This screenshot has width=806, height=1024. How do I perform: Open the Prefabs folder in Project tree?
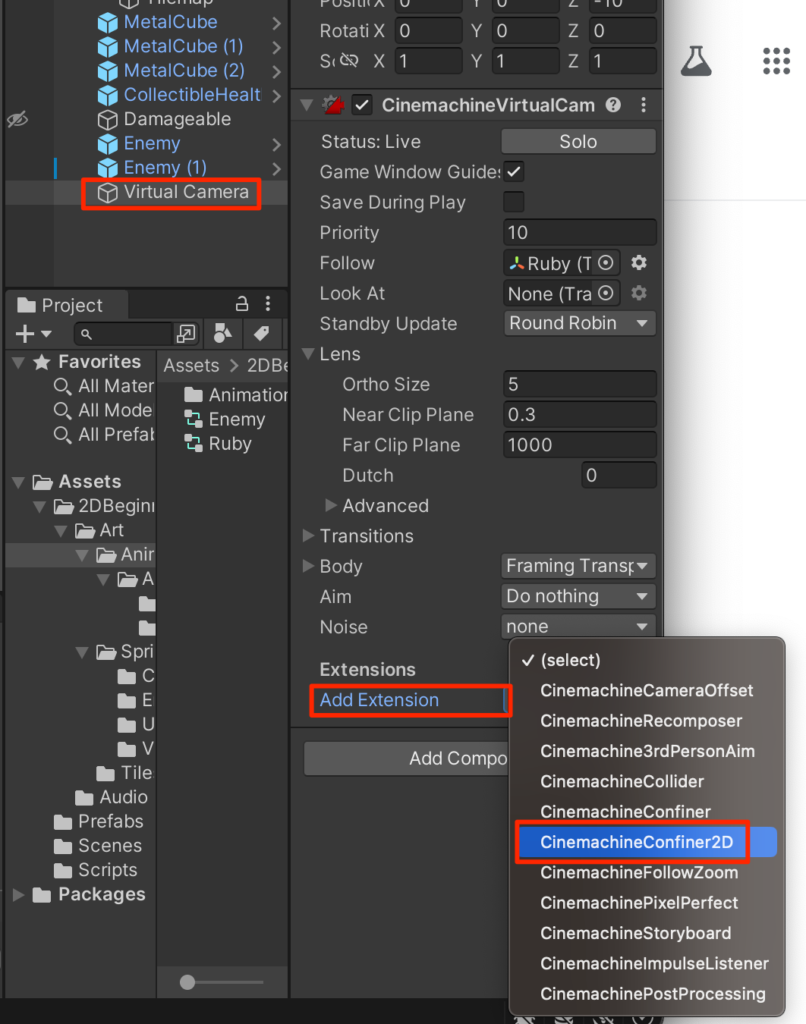point(99,821)
